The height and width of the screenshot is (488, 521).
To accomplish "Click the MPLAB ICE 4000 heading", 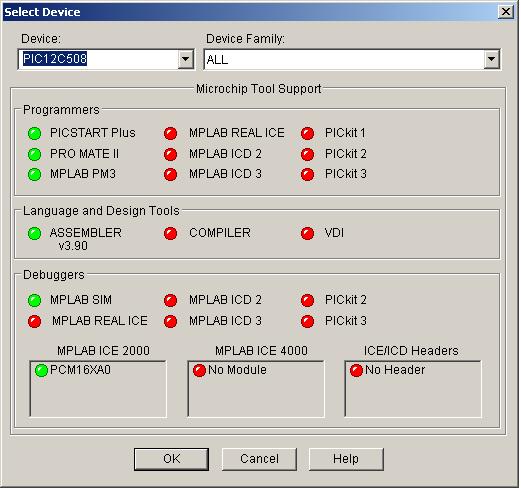I will pyautogui.click(x=261, y=351).
